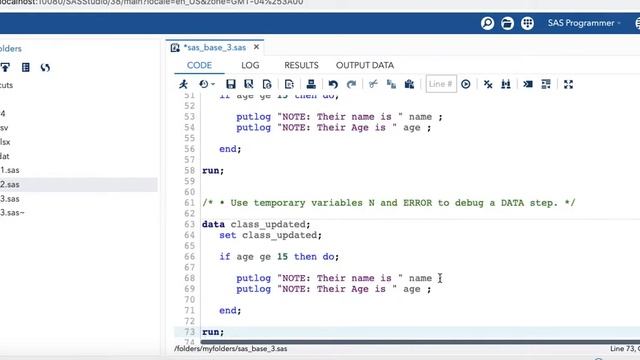Select the 3.sas file in the tree
Screen dimensions: 640x360
[10, 199]
